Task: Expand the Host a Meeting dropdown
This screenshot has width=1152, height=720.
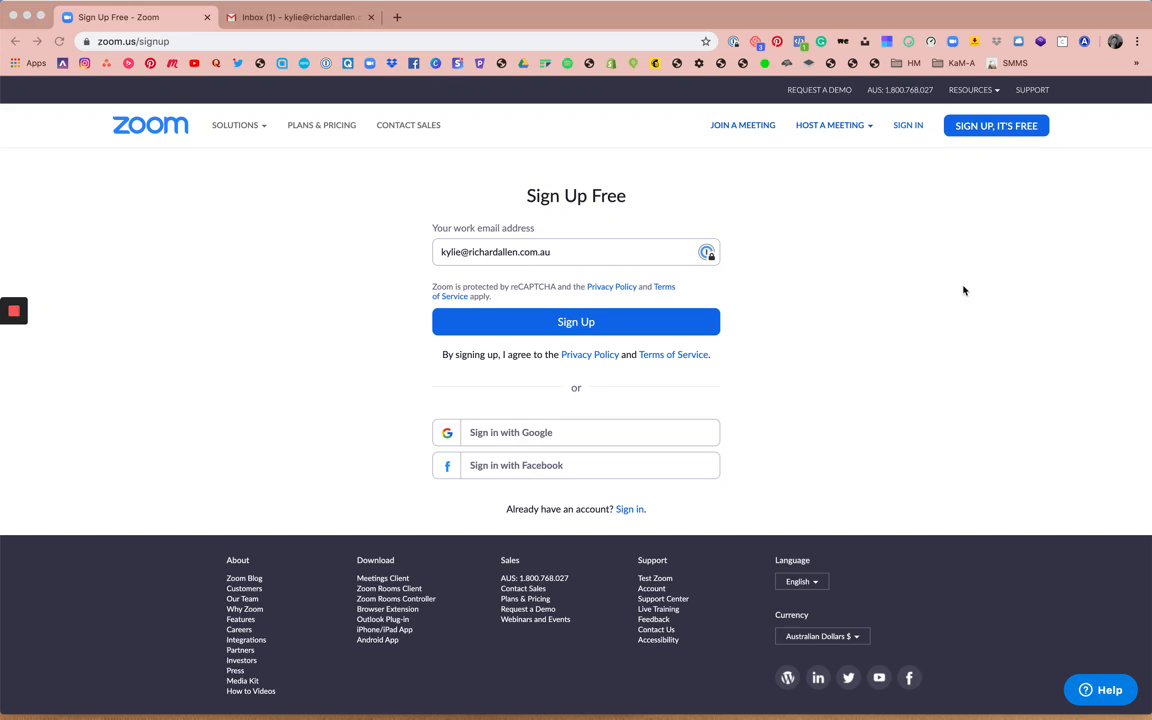Action: click(x=834, y=125)
